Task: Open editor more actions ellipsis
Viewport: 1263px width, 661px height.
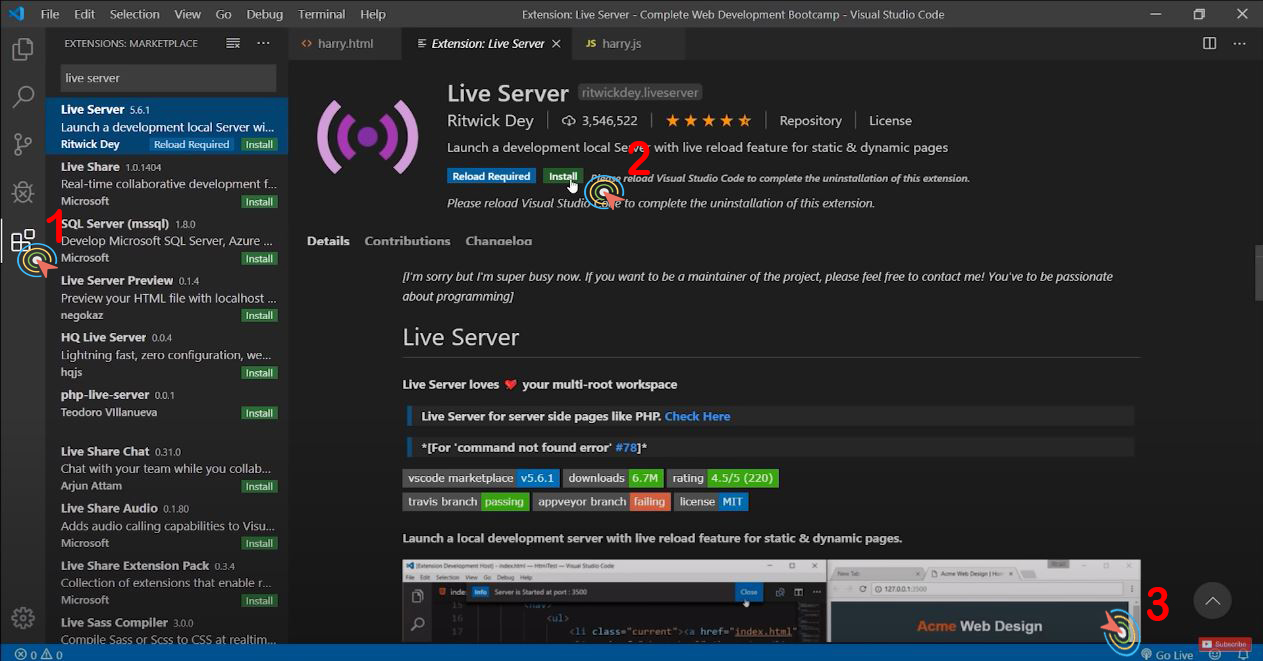Action: [1241, 43]
